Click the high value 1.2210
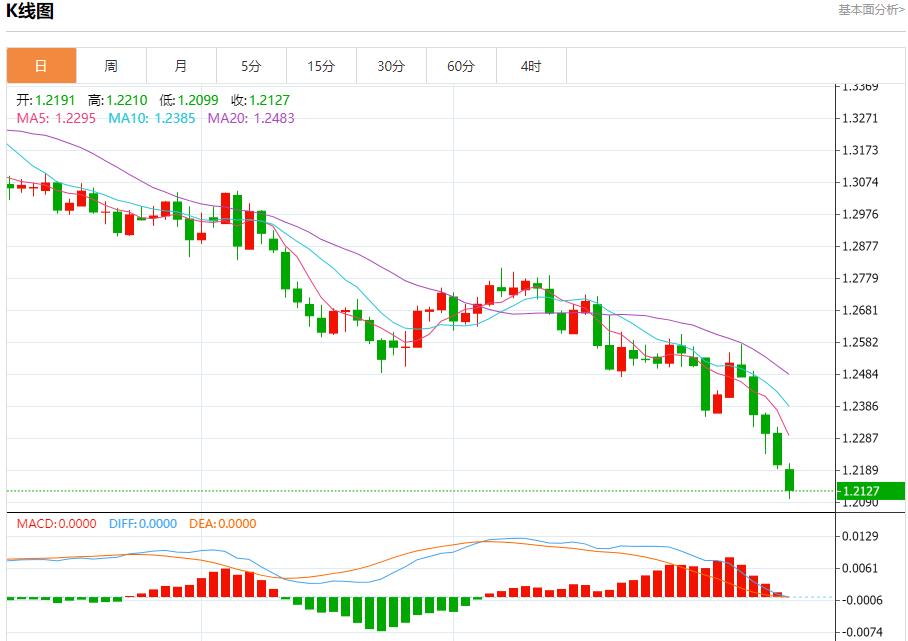The image size is (908, 641). pos(127,100)
